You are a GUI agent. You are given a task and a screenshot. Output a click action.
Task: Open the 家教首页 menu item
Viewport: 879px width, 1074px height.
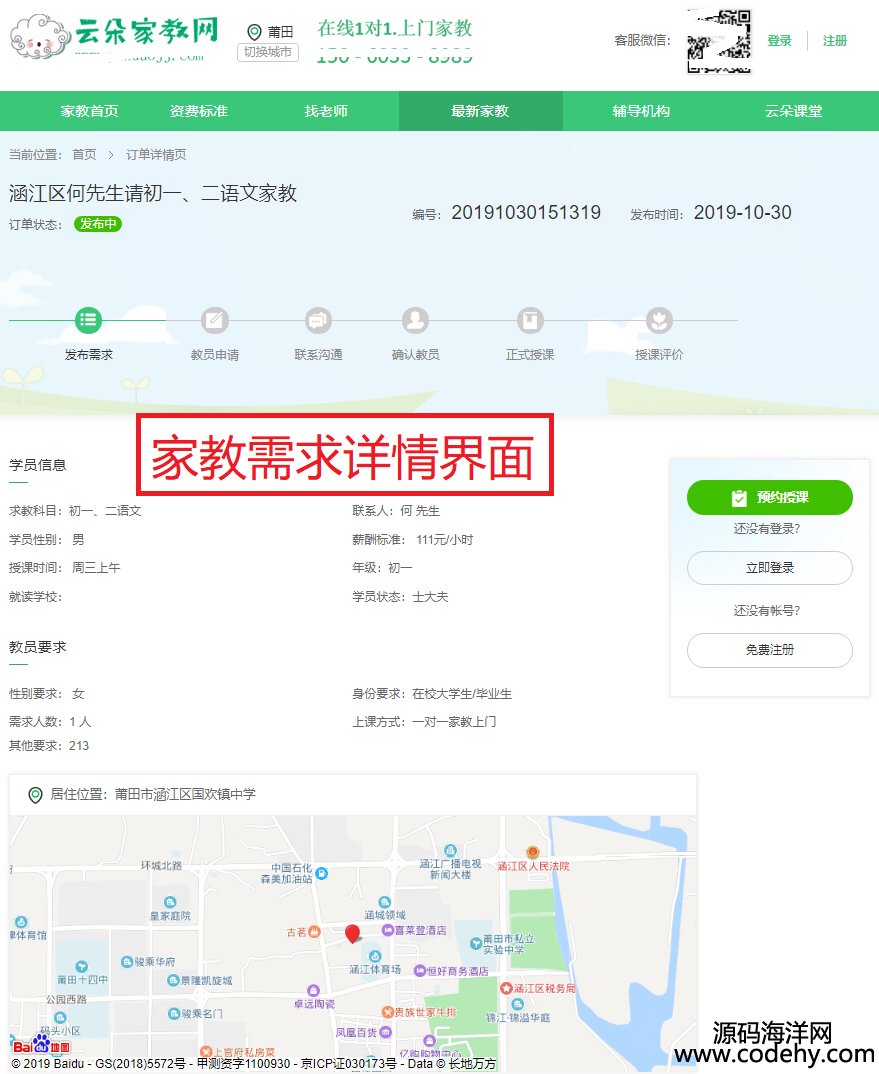(x=89, y=111)
